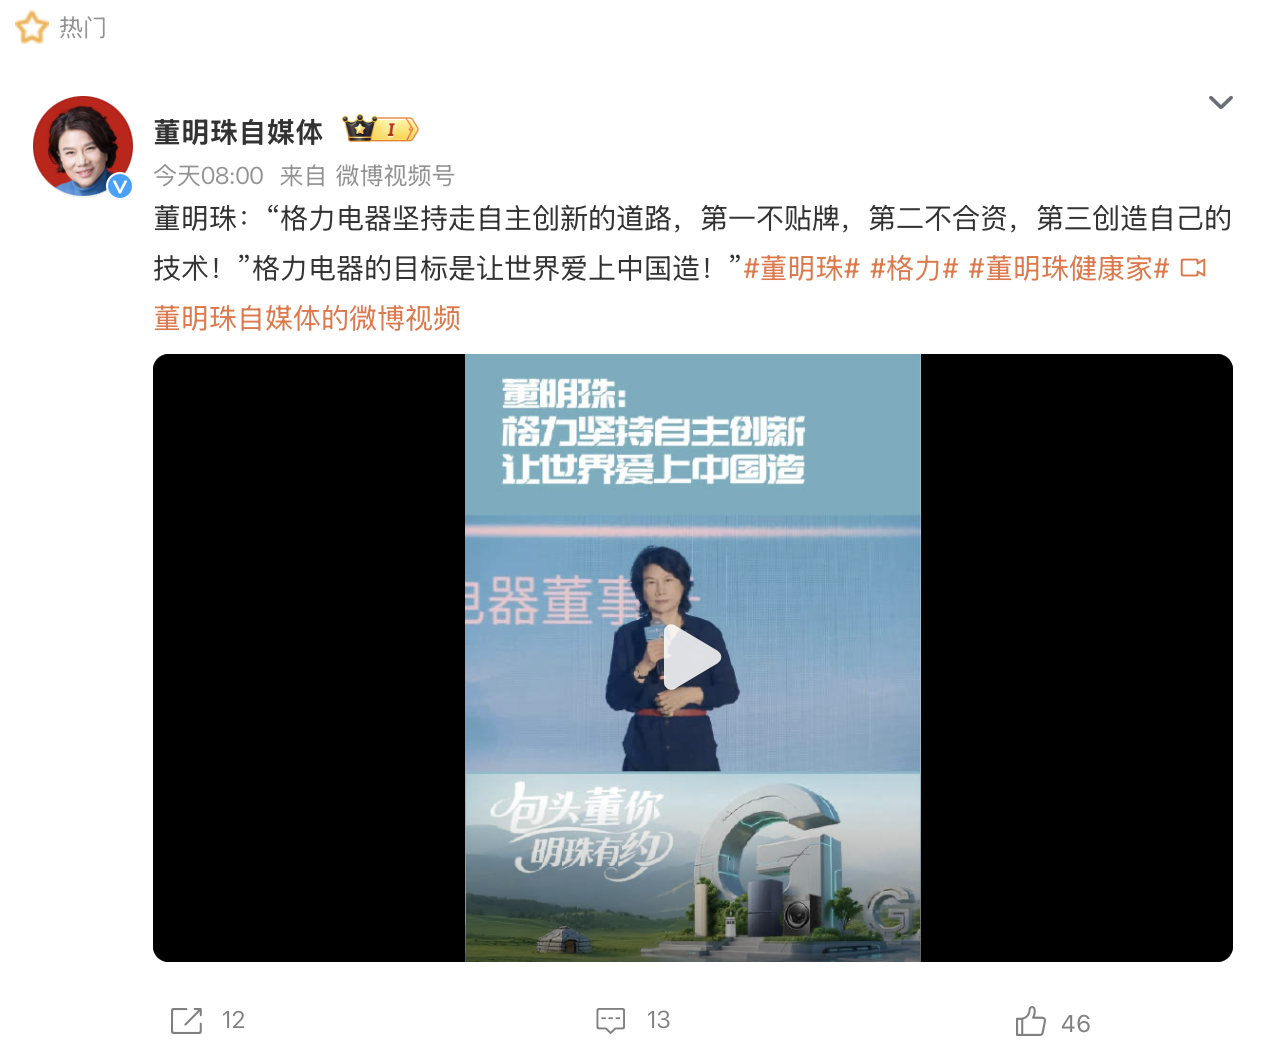Open the #董明珠健康家# hashtag
Screen dimensions: 1262x1058
coord(1069,268)
